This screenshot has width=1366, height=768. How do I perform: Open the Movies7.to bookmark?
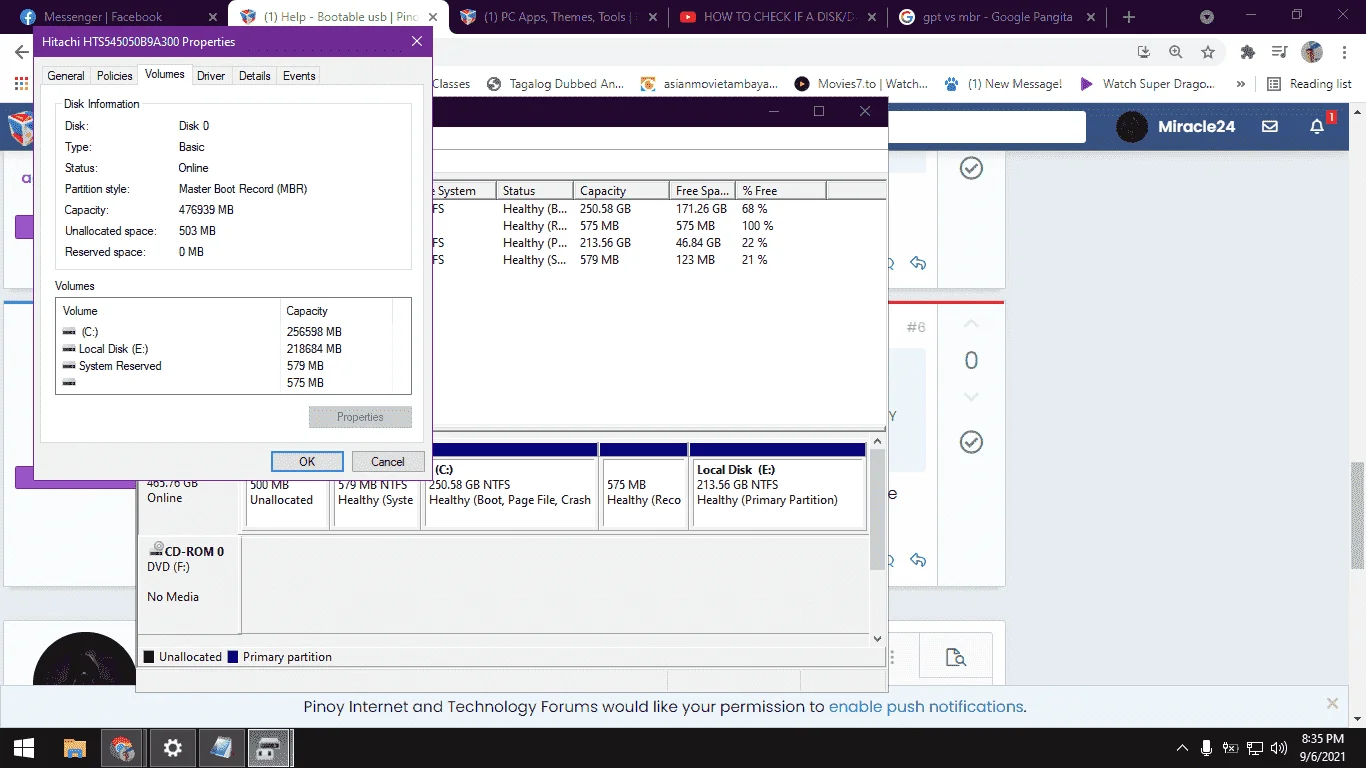pyautogui.click(x=861, y=84)
